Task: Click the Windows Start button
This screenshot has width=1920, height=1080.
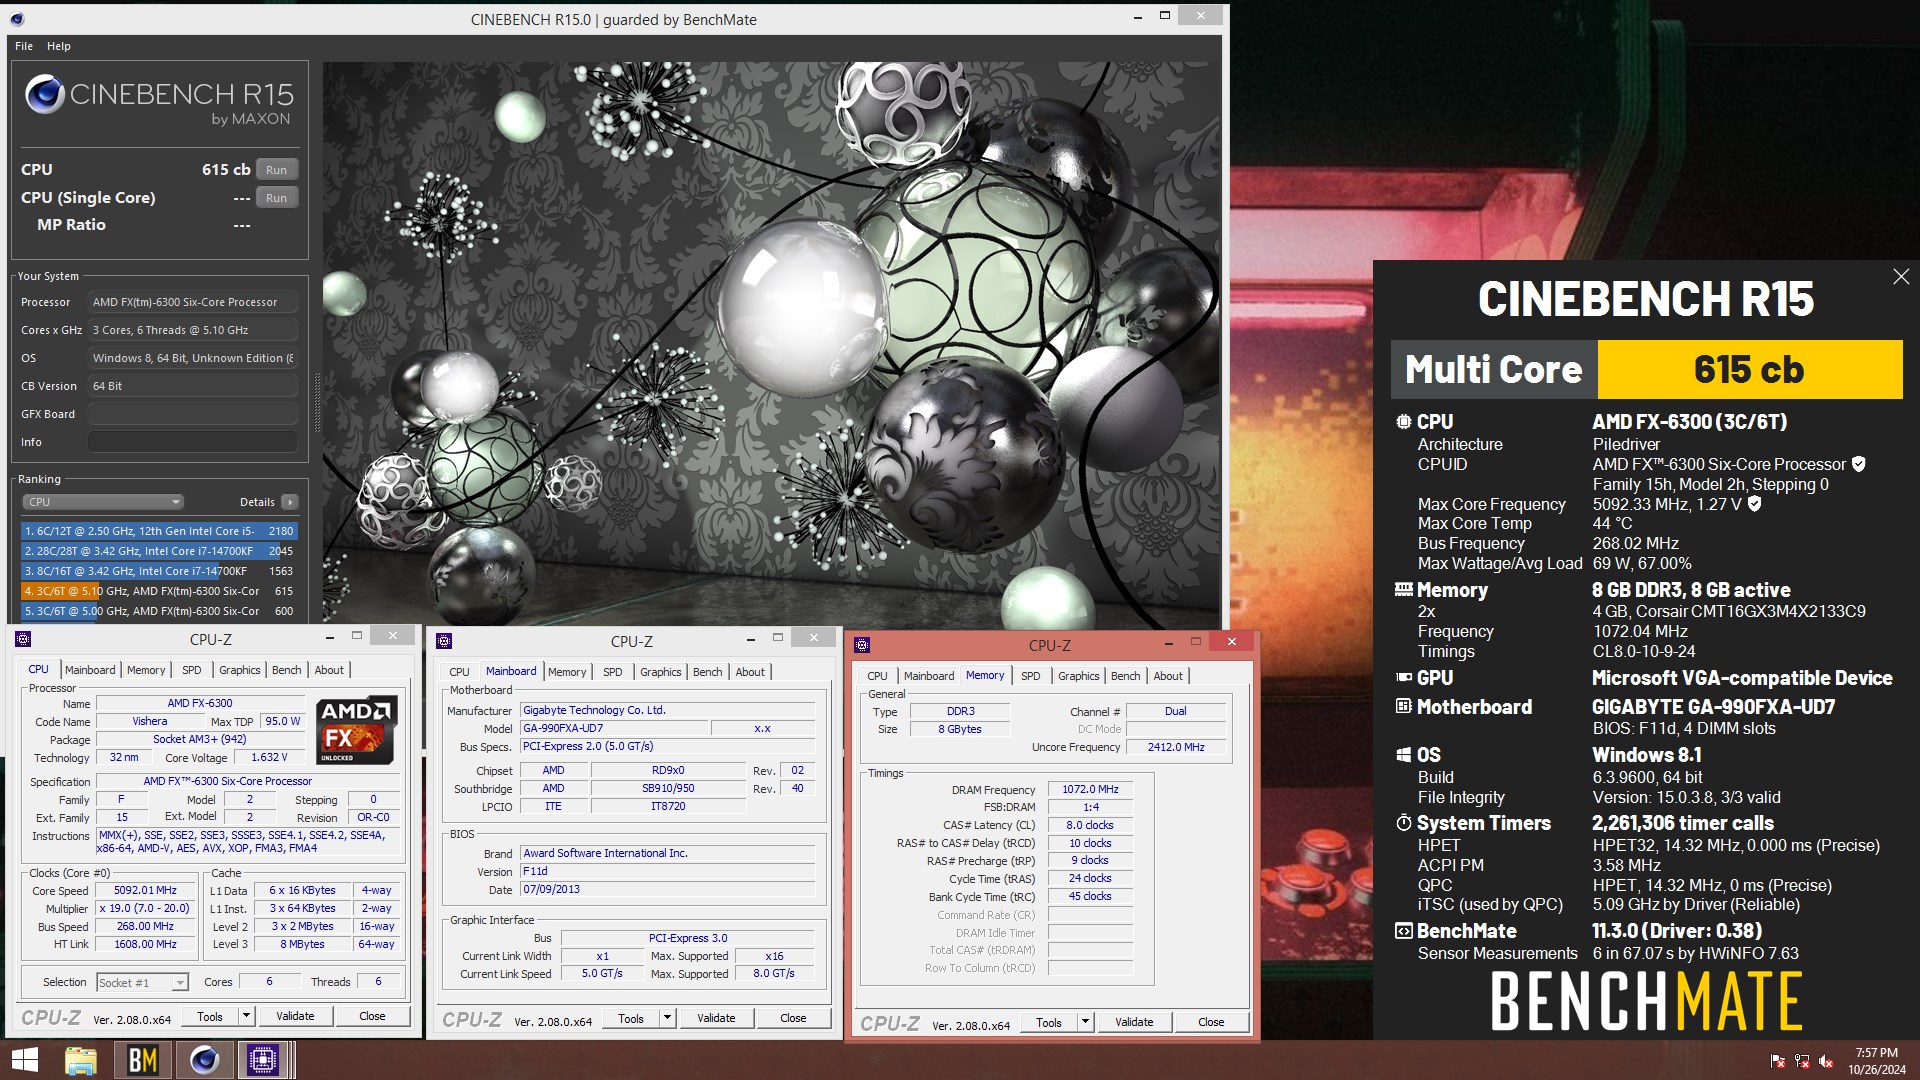Action: [x=24, y=1060]
